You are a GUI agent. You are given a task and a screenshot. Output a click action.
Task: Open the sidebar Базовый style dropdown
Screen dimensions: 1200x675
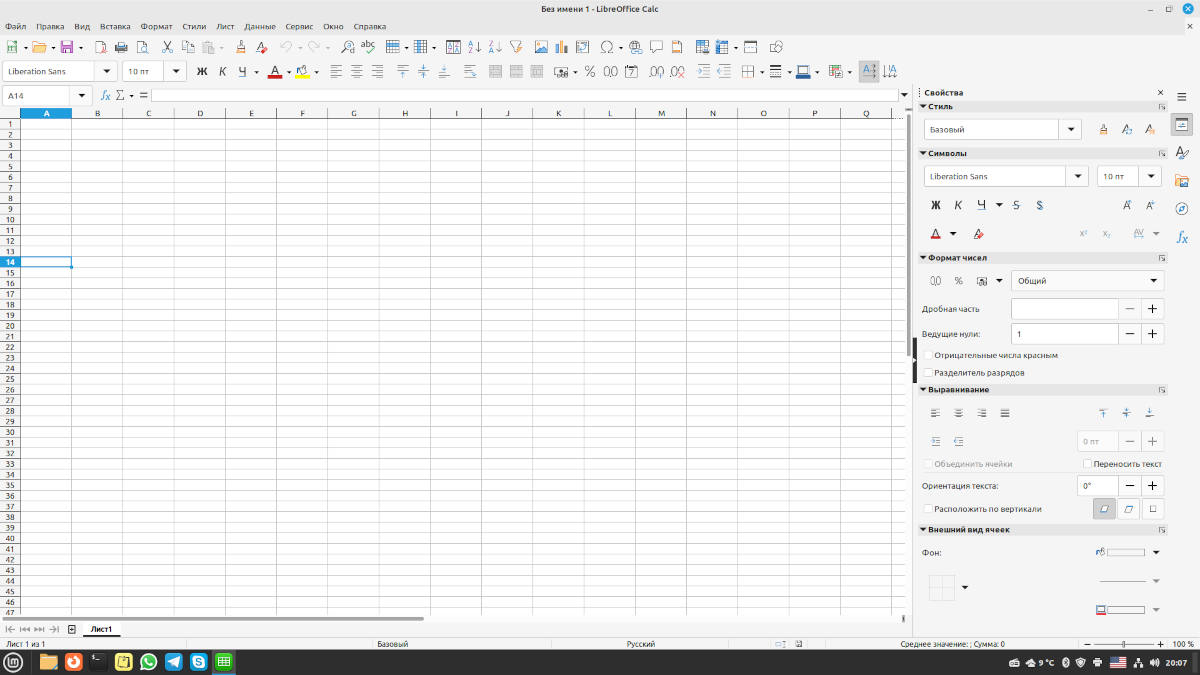point(1072,129)
